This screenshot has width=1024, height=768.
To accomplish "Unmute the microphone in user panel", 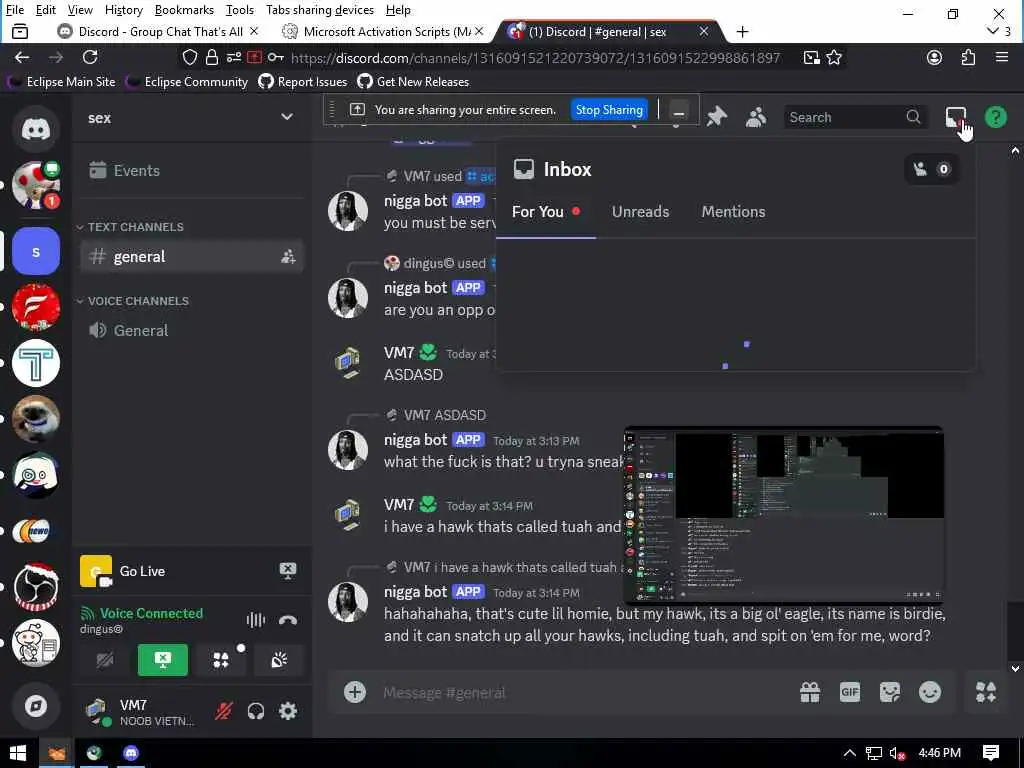I will (224, 711).
